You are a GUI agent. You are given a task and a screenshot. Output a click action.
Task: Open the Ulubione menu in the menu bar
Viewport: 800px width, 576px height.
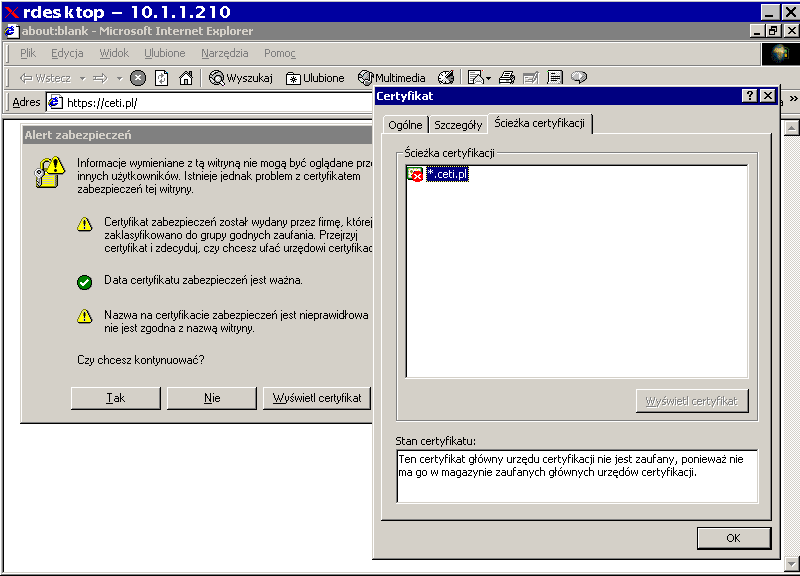165,53
